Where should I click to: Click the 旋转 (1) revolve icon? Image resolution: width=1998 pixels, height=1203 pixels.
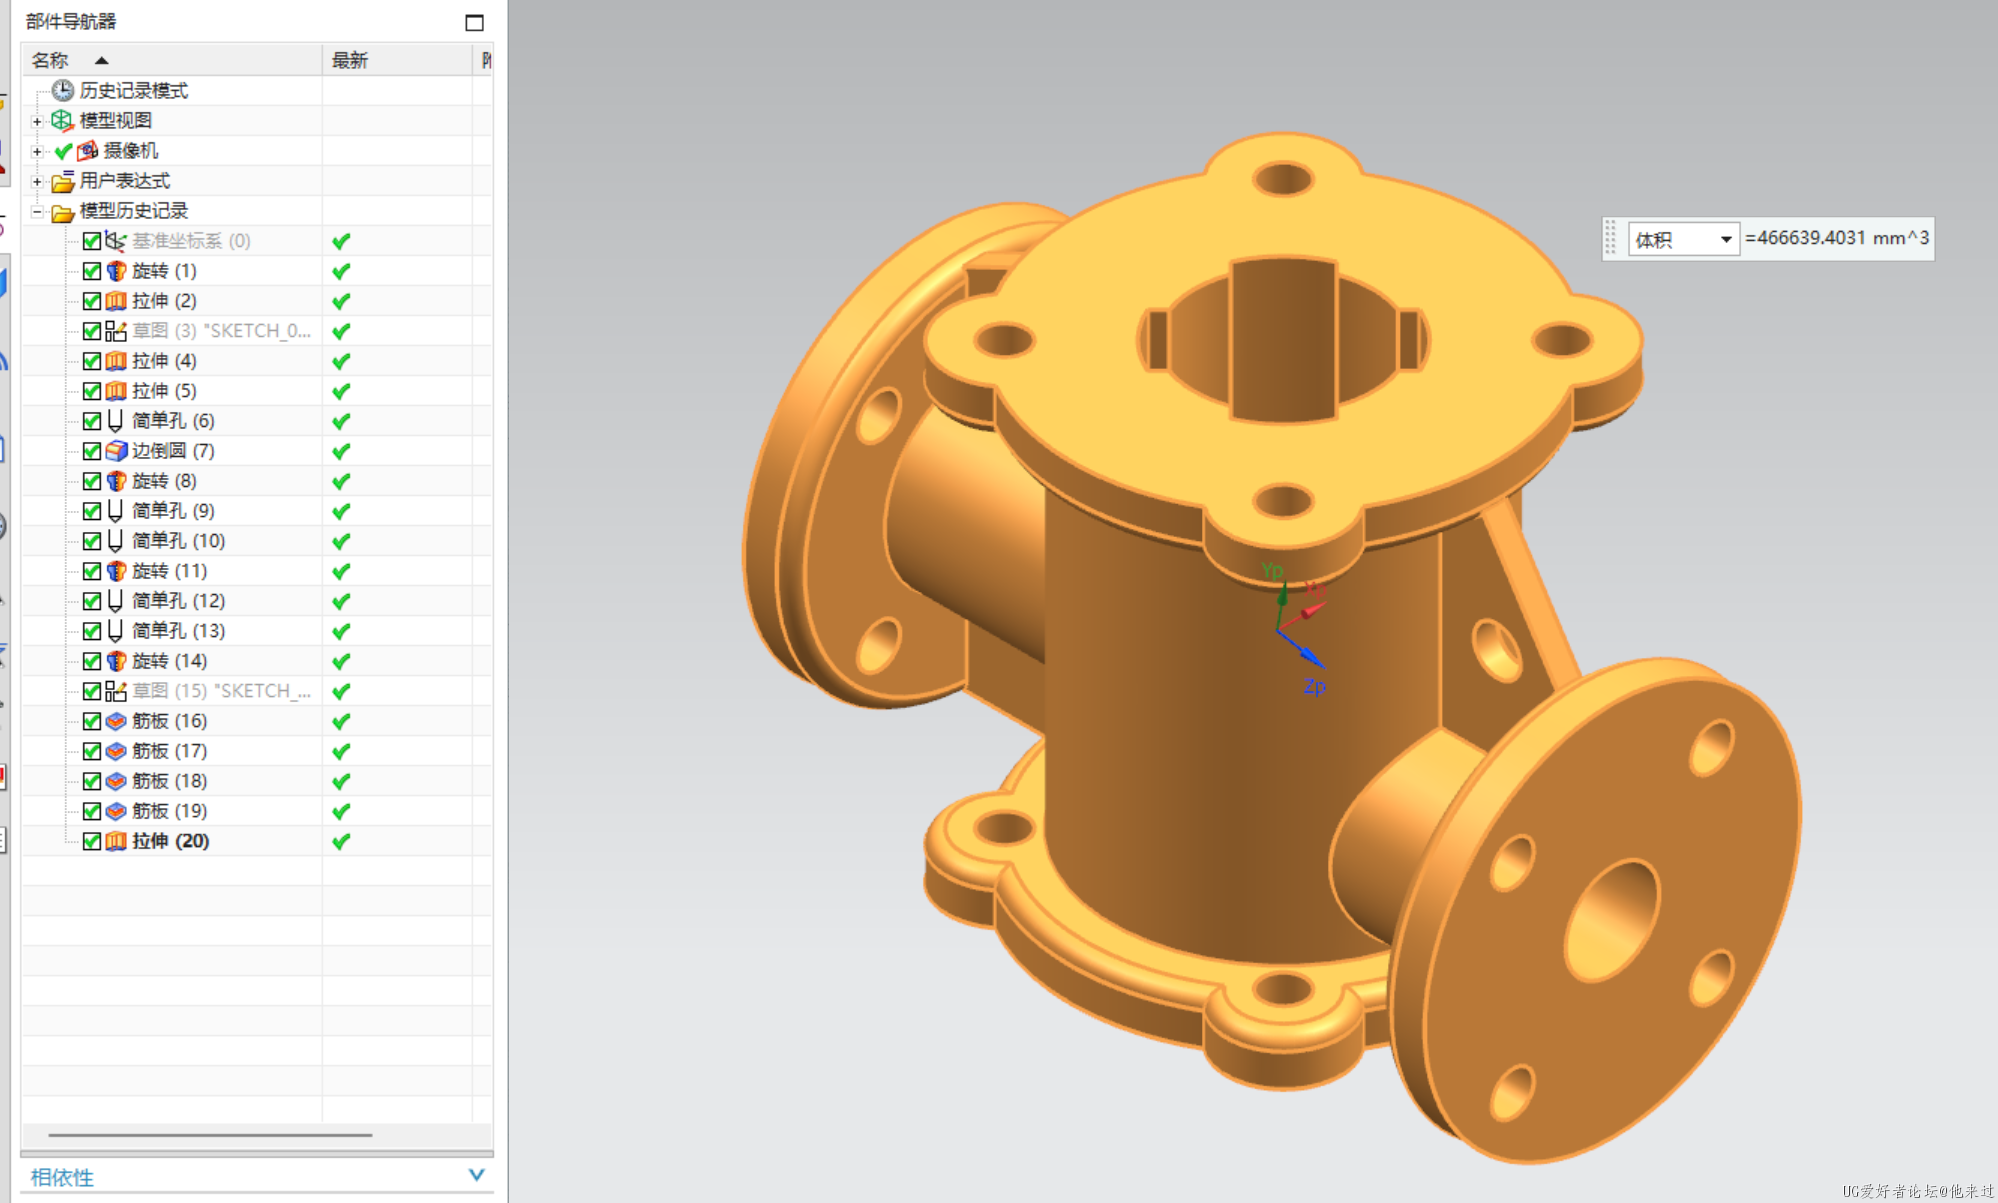tap(116, 271)
